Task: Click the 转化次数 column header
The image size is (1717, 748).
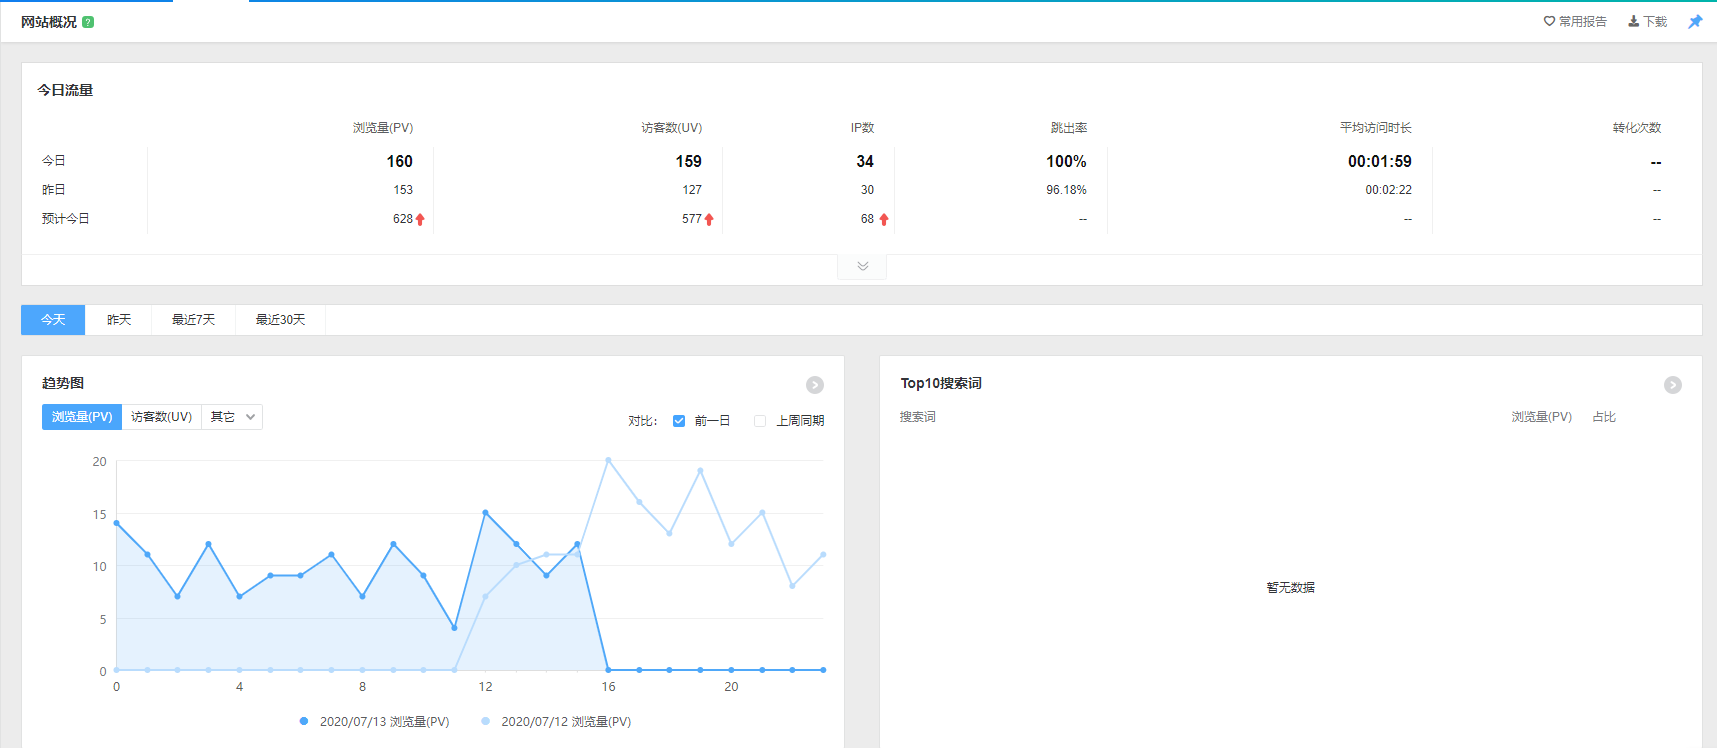Action: click(x=1637, y=128)
